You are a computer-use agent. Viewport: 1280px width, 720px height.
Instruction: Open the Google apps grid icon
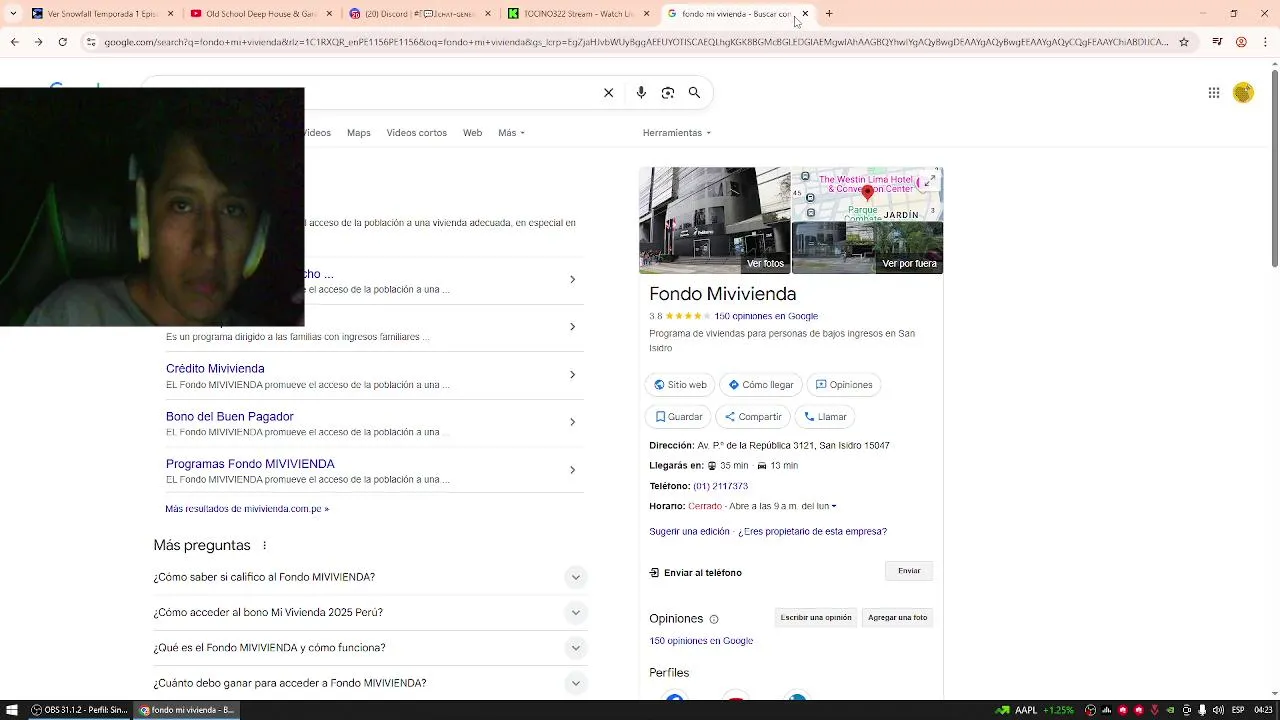(1214, 93)
